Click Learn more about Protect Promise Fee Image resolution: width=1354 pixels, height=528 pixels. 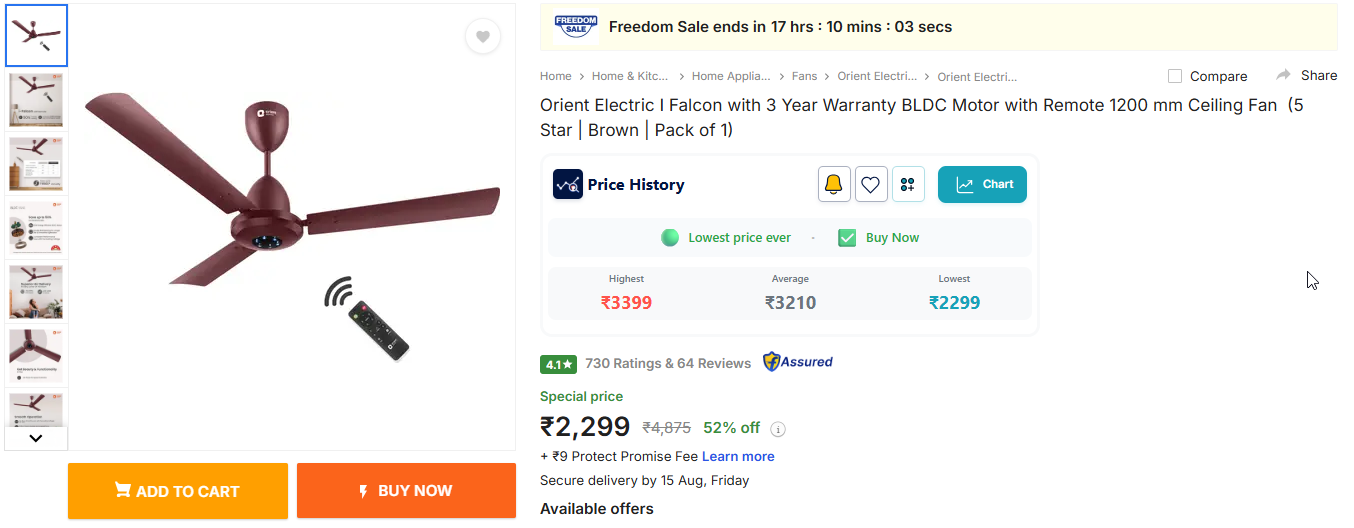pos(738,456)
